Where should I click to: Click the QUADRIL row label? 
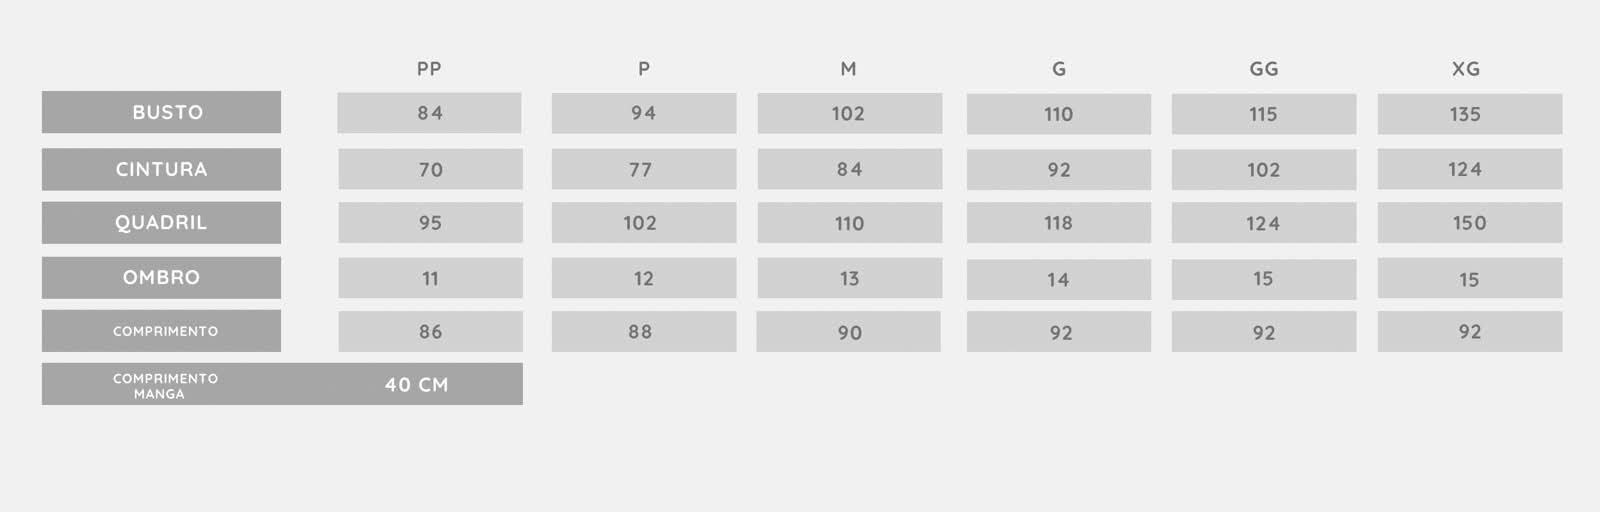coord(161,223)
